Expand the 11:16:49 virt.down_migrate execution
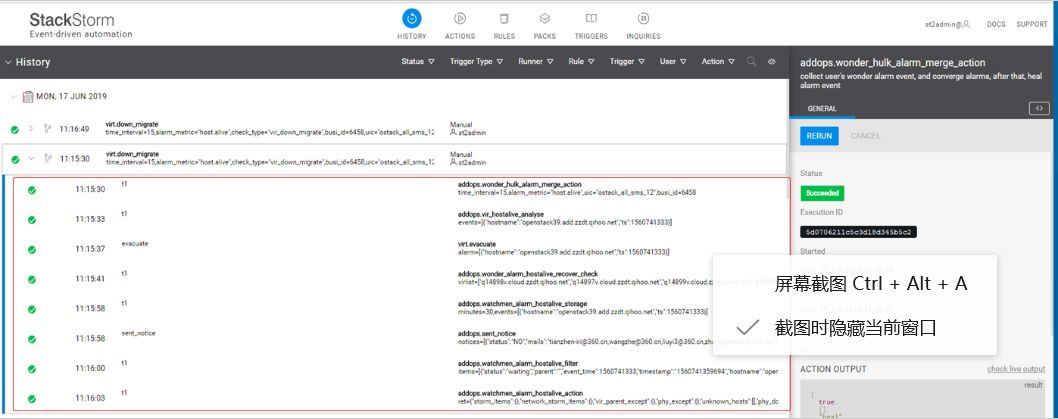Viewport: 1058px width, 419px height. (x=30, y=128)
